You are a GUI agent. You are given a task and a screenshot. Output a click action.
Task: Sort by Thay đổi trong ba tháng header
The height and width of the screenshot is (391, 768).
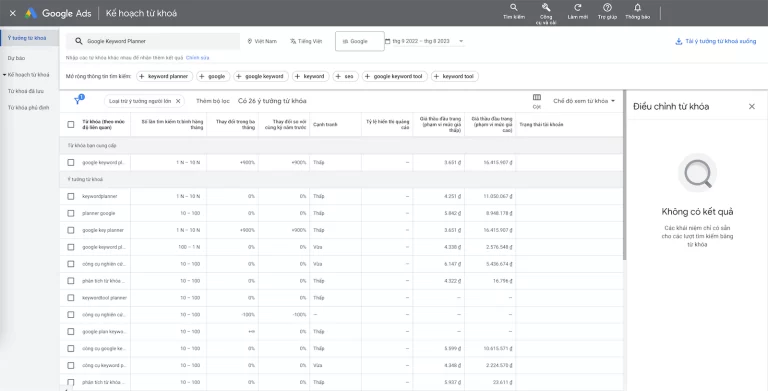coord(235,124)
